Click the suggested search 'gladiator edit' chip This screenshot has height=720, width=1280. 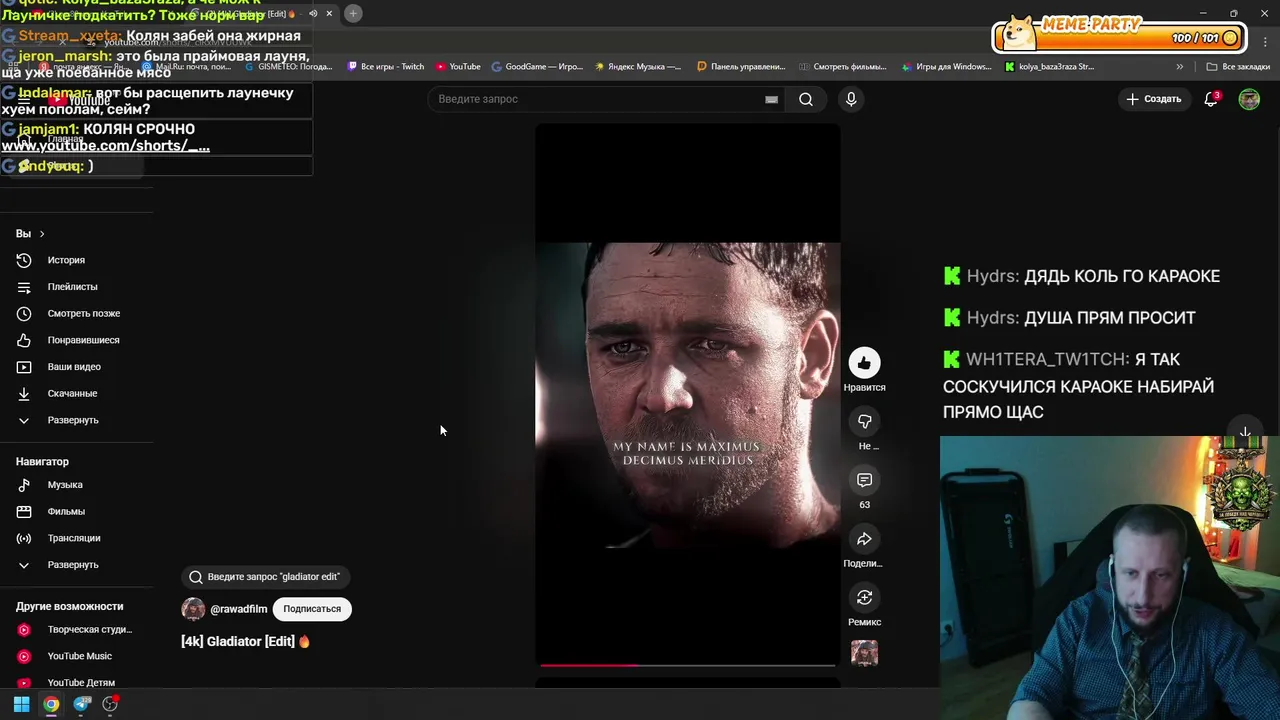click(265, 577)
